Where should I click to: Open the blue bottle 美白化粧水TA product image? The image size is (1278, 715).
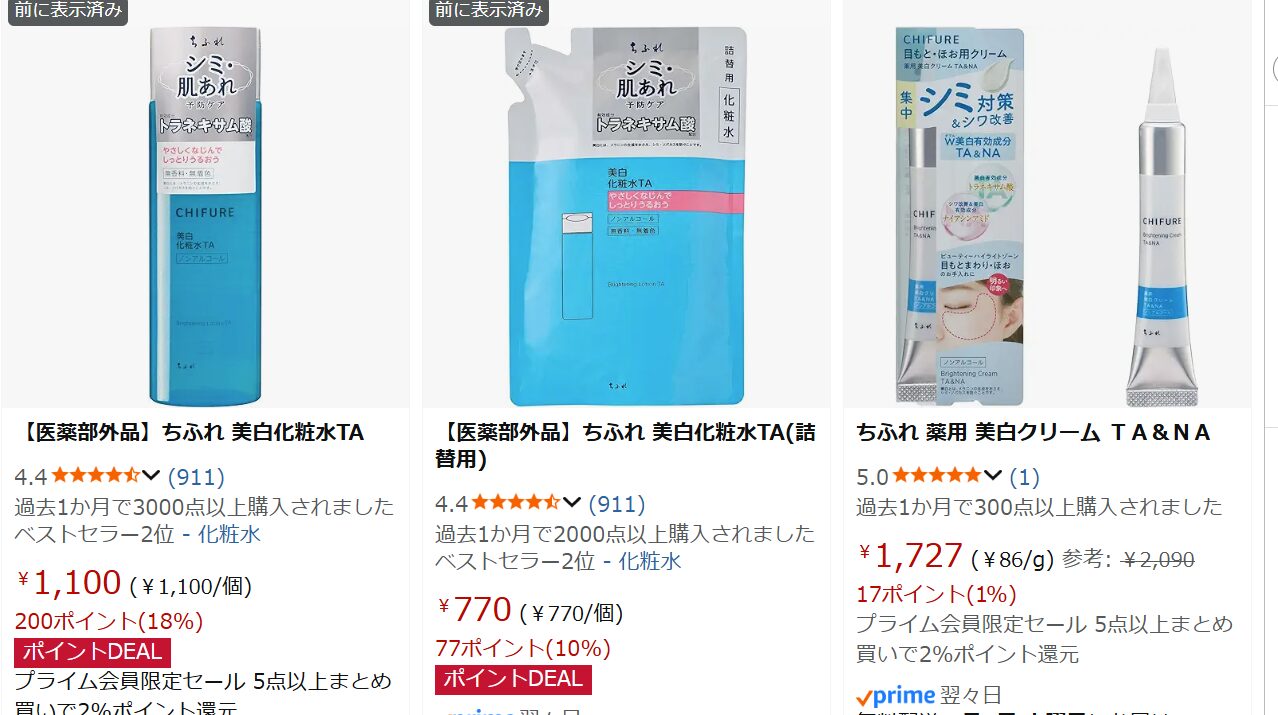(205, 215)
